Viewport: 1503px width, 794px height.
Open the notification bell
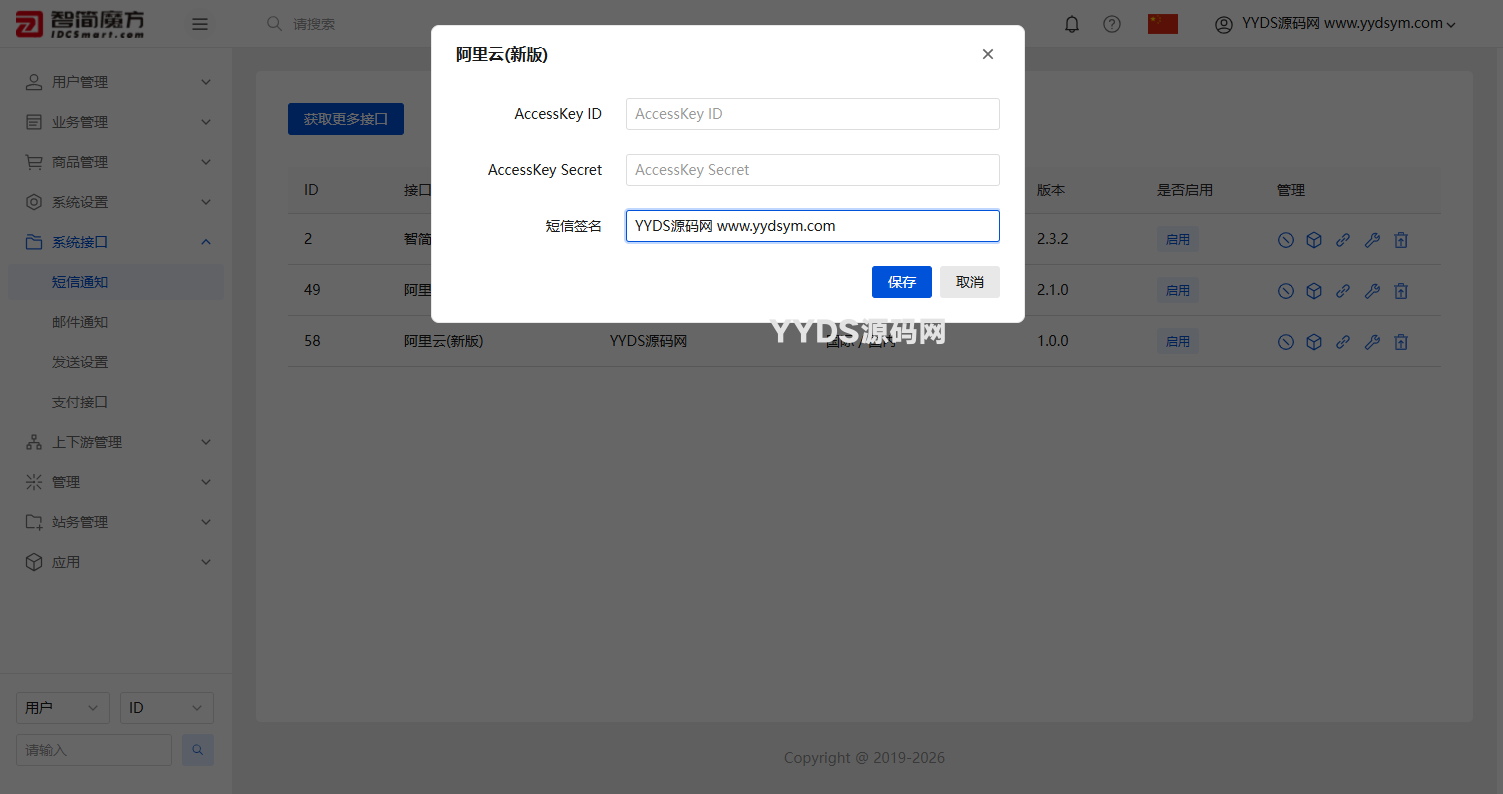[x=1071, y=23]
